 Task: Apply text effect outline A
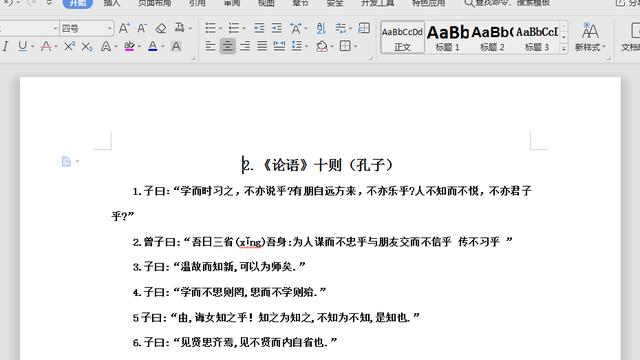click(x=105, y=47)
